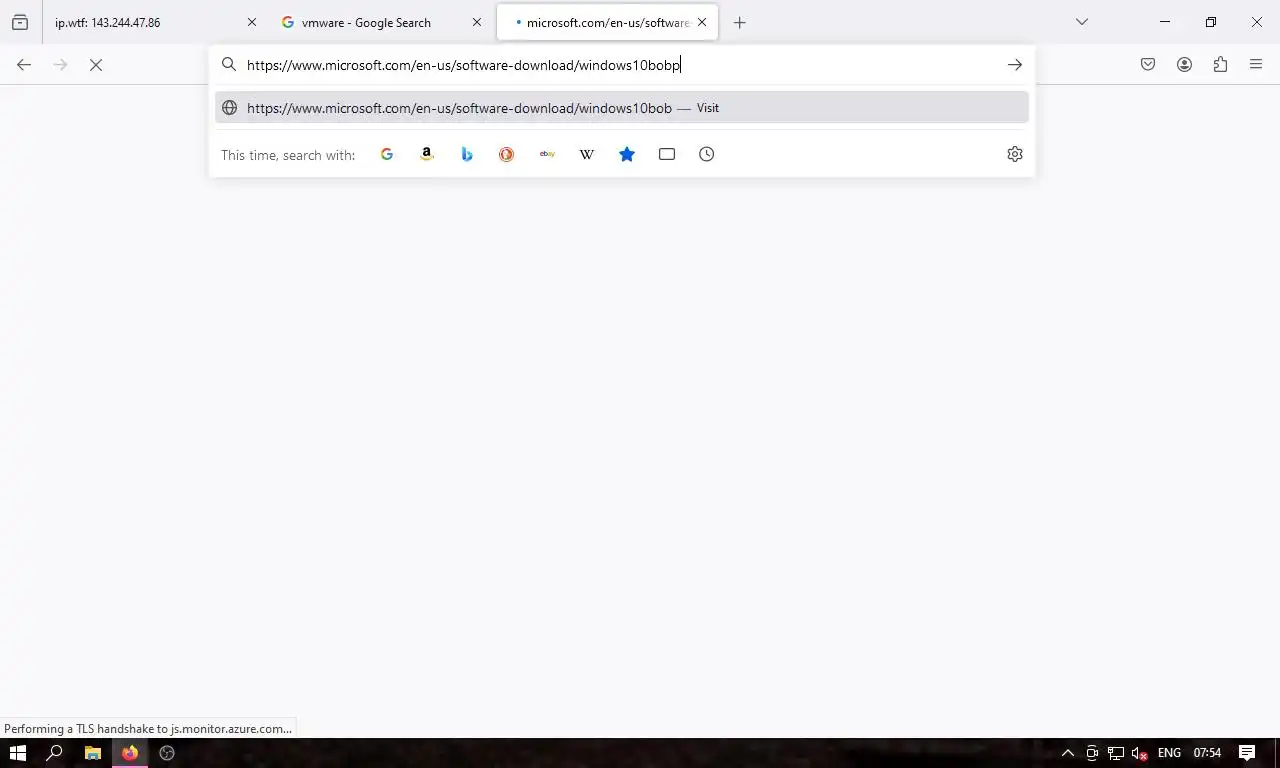Open File Explorer from taskbar
1280x768 pixels.
(92, 753)
